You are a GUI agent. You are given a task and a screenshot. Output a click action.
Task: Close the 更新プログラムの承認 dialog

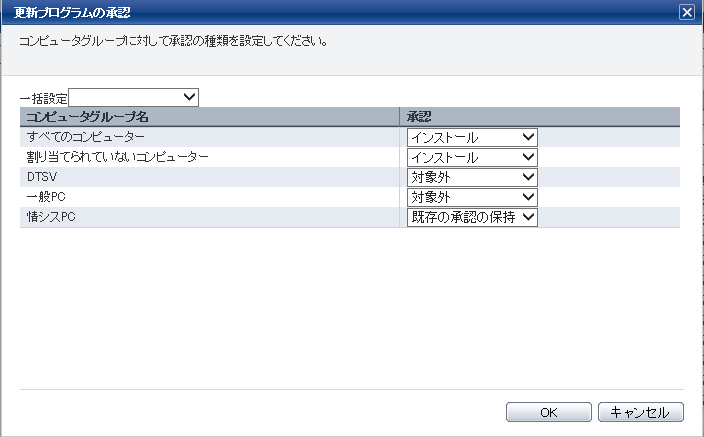click(x=686, y=12)
